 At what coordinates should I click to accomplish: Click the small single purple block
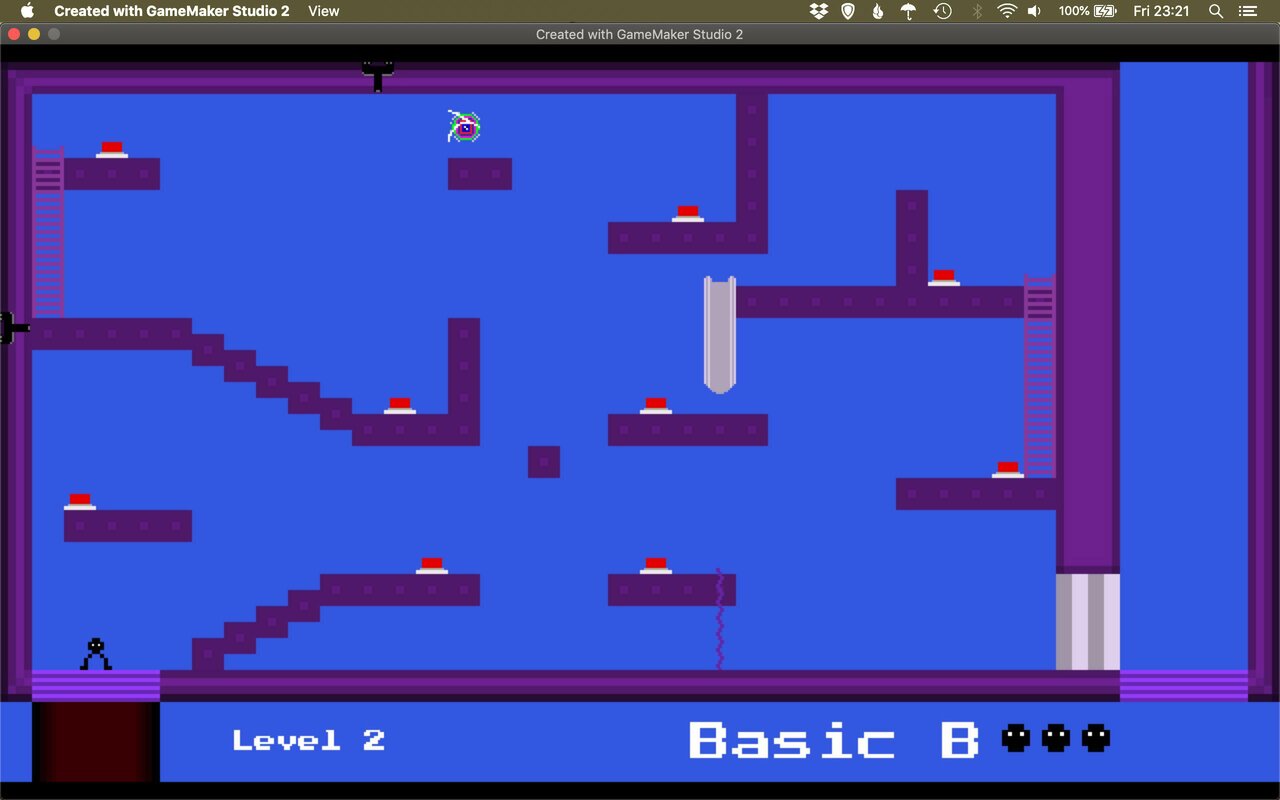click(x=544, y=462)
